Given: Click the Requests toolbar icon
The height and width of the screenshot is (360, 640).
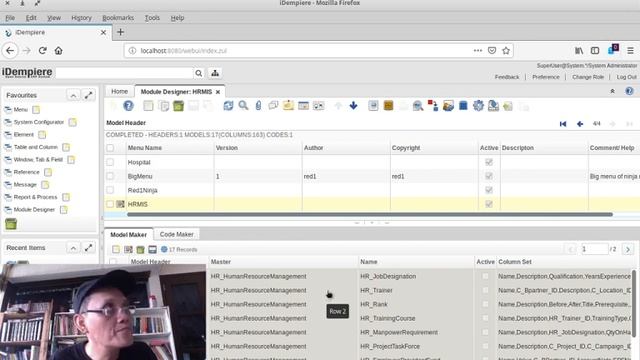Looking at the screenshot, I should [x=448, y=106].
